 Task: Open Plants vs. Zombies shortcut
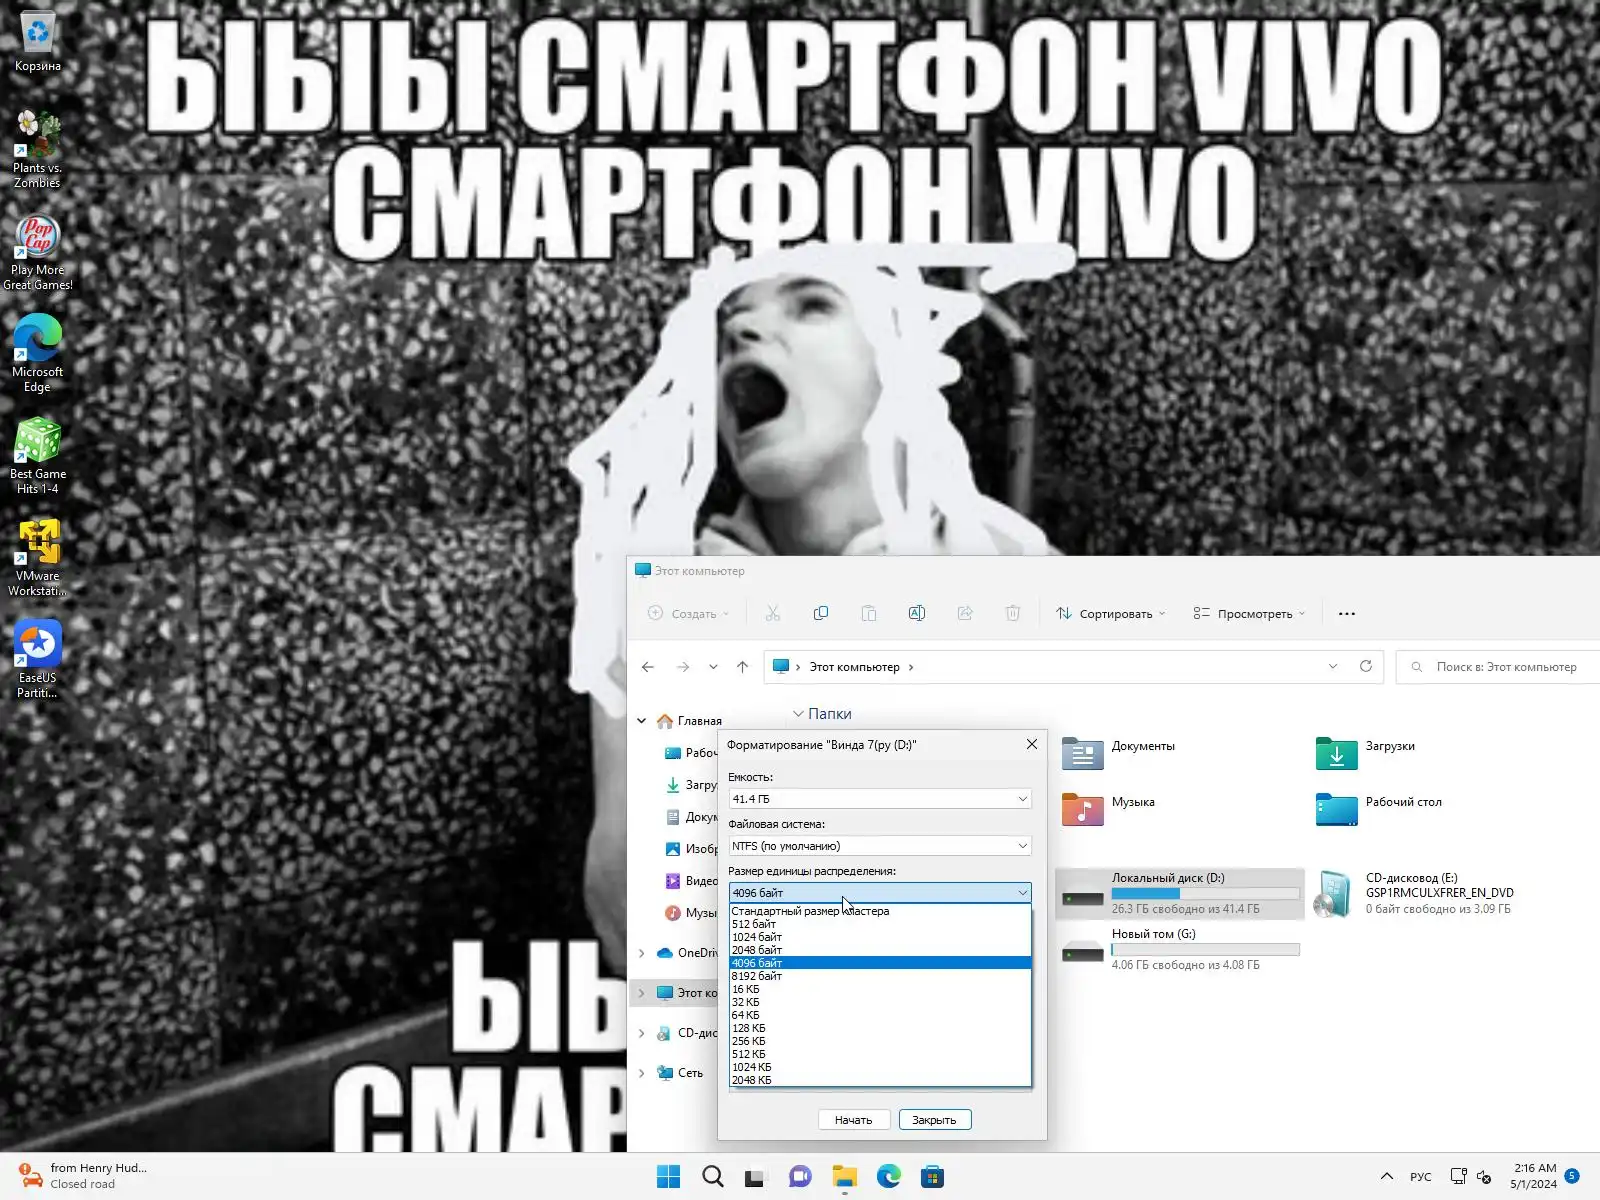(x=37, y=149)
